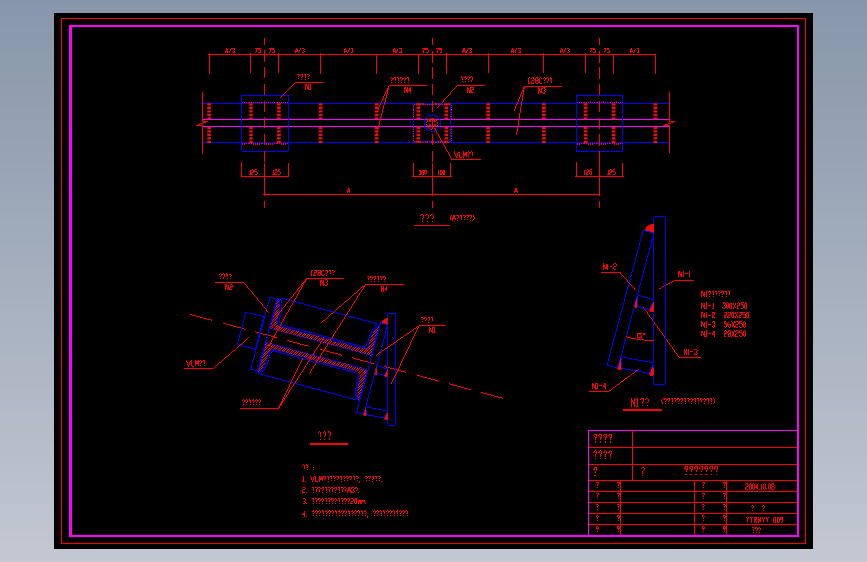Select the N1-1 leader callout on the detail view
867x562 pixels.
click(x=684, y=274)
